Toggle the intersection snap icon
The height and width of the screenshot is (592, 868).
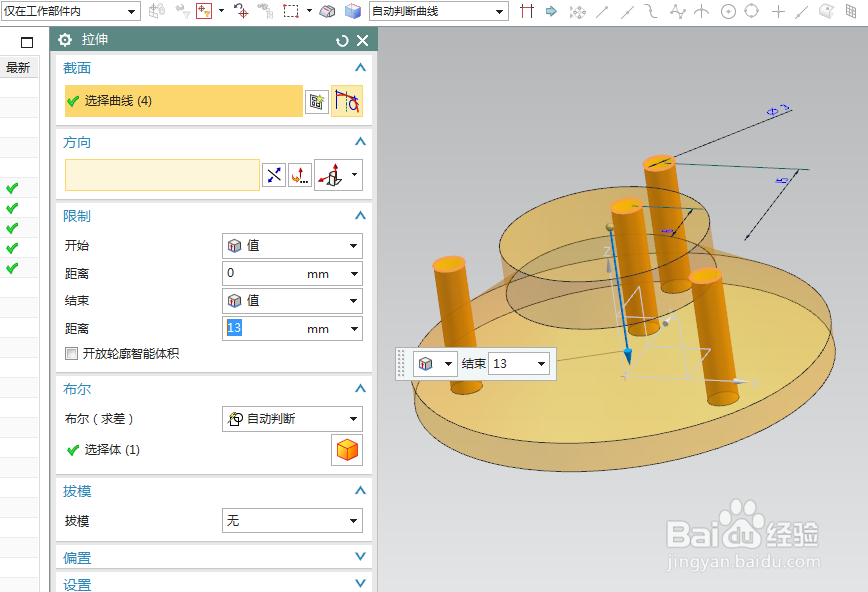(x=702, y=11)
